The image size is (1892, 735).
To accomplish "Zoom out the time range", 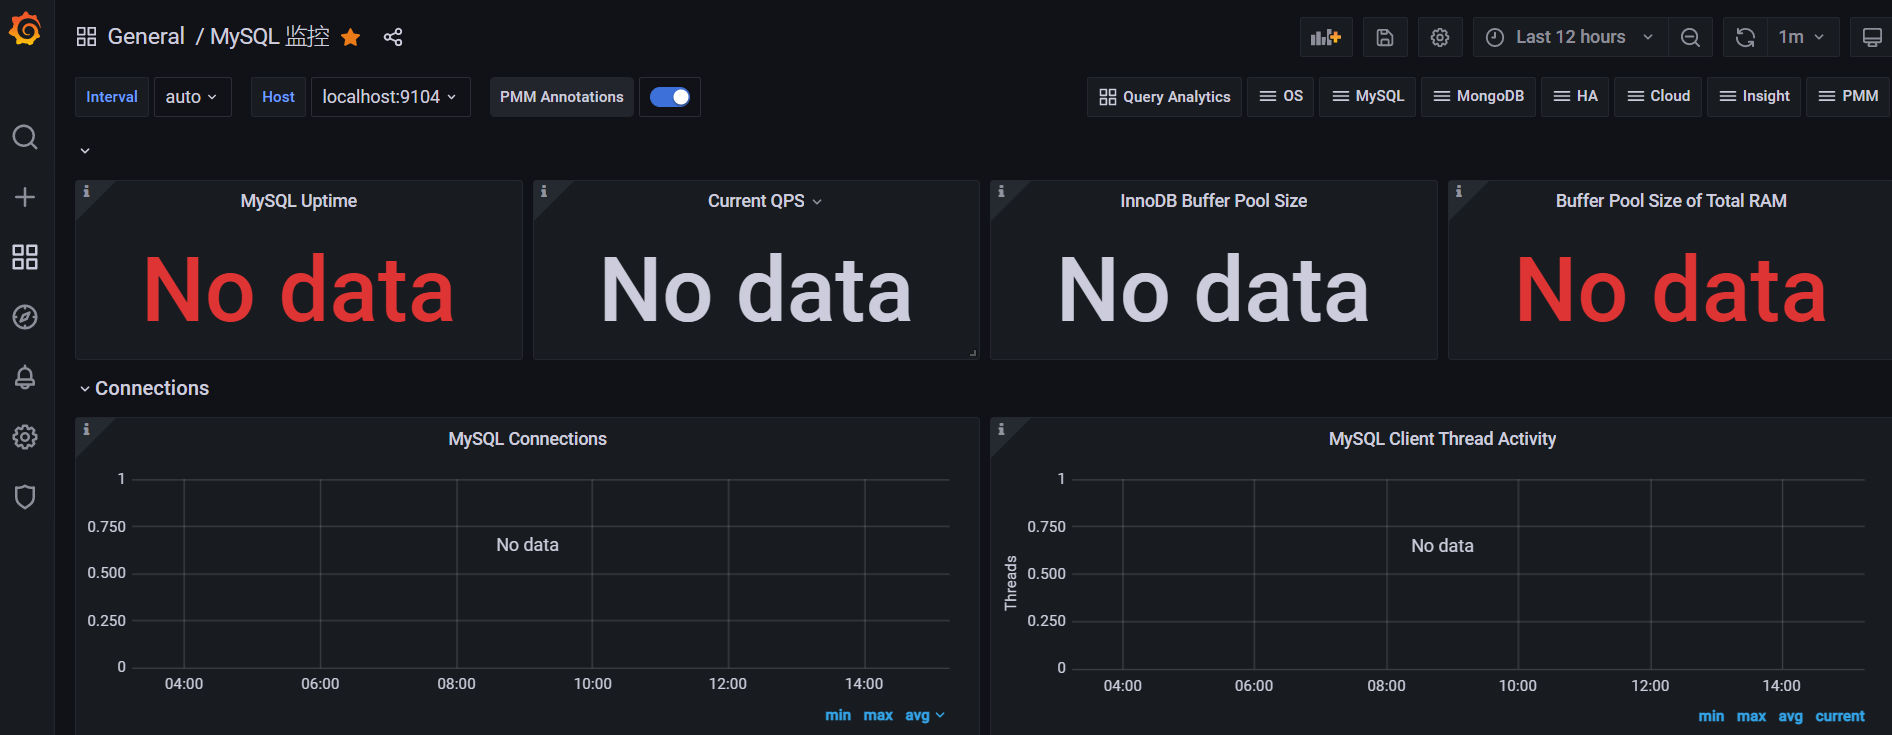I will pyautogui.click(x=1690, y=37).
